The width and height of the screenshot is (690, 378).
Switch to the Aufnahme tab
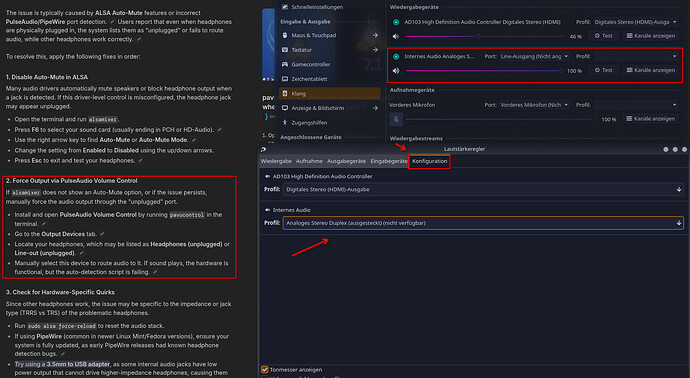click(309, 161)
